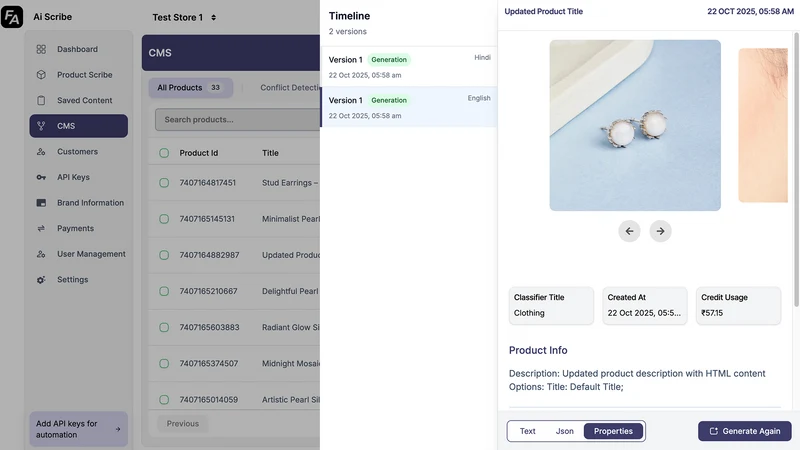800x450 pixels.
Task: Click the Minimalist Pearl product title
Action: point(291,219)
